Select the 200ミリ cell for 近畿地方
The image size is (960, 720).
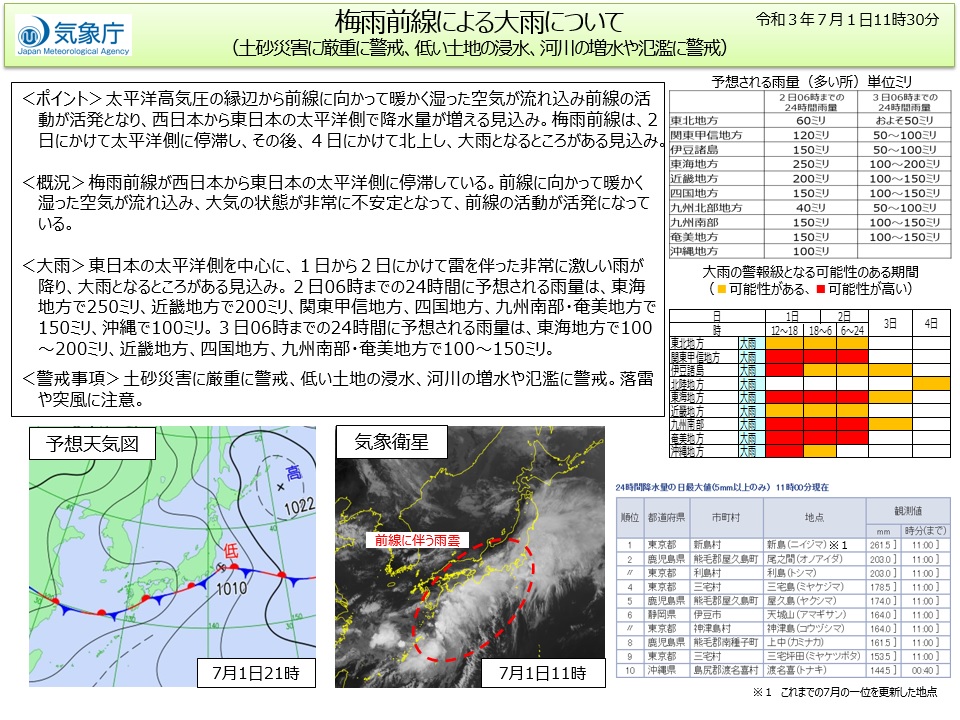811,179
